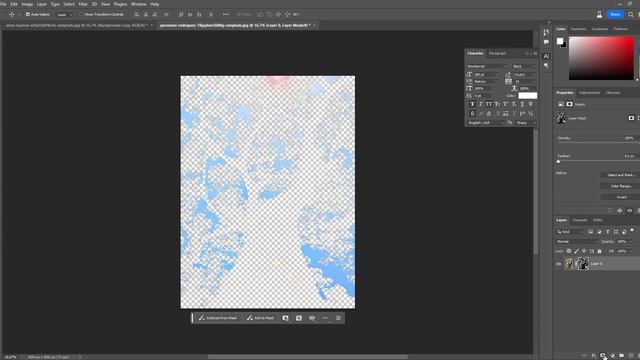Viewport: 640px width, 360px height.
Task: Open the layer blend mode Normal dropdown
Action: [x=576, y=242]
